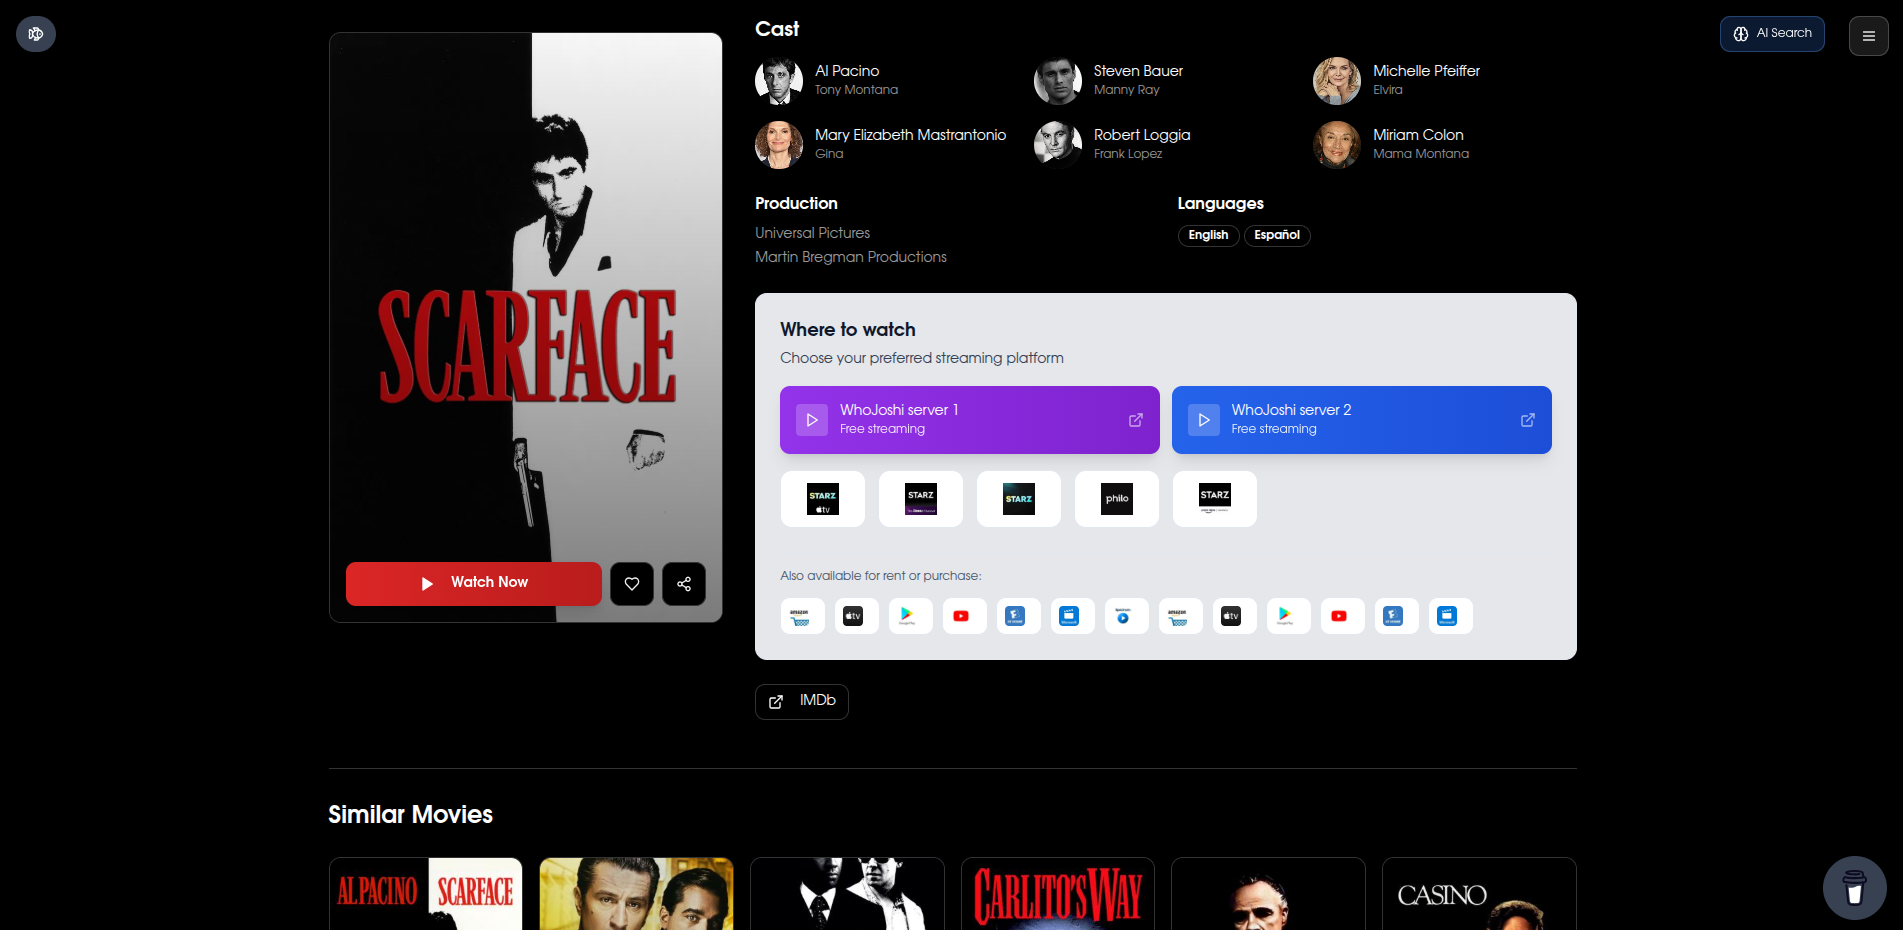This screenshot has width=1903, height=930.
Task: Open the Carlito's Way similar movie card
Action: coord(1058,893)
